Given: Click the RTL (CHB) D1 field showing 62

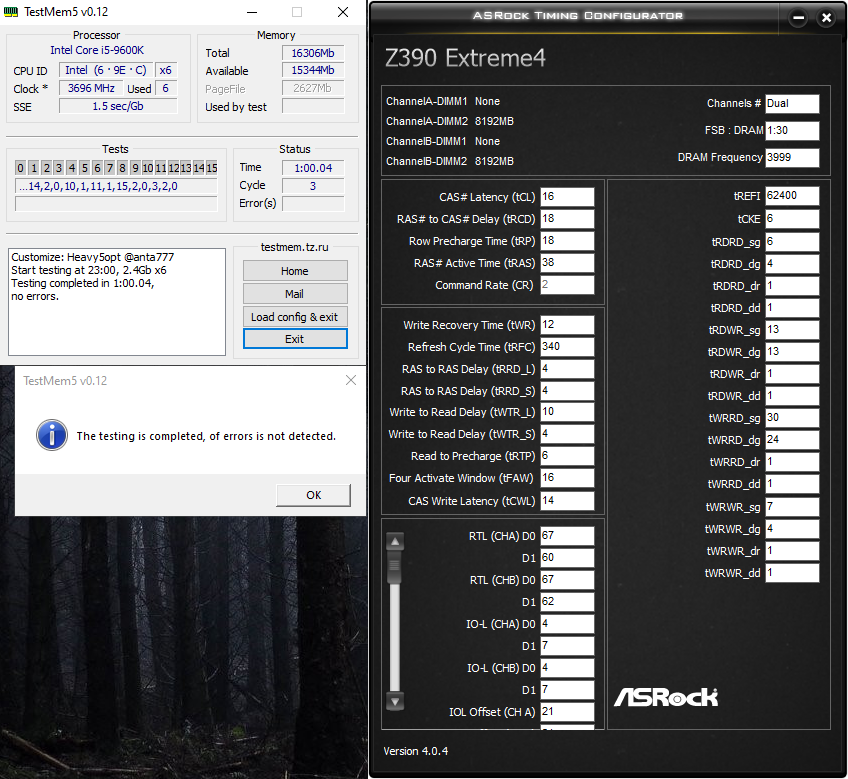Looking at the screenshot, I should tap(567, 602).
